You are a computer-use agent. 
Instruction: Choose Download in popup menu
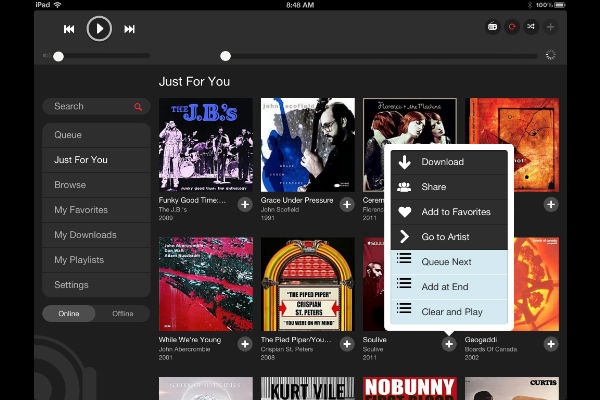(449, 162)
